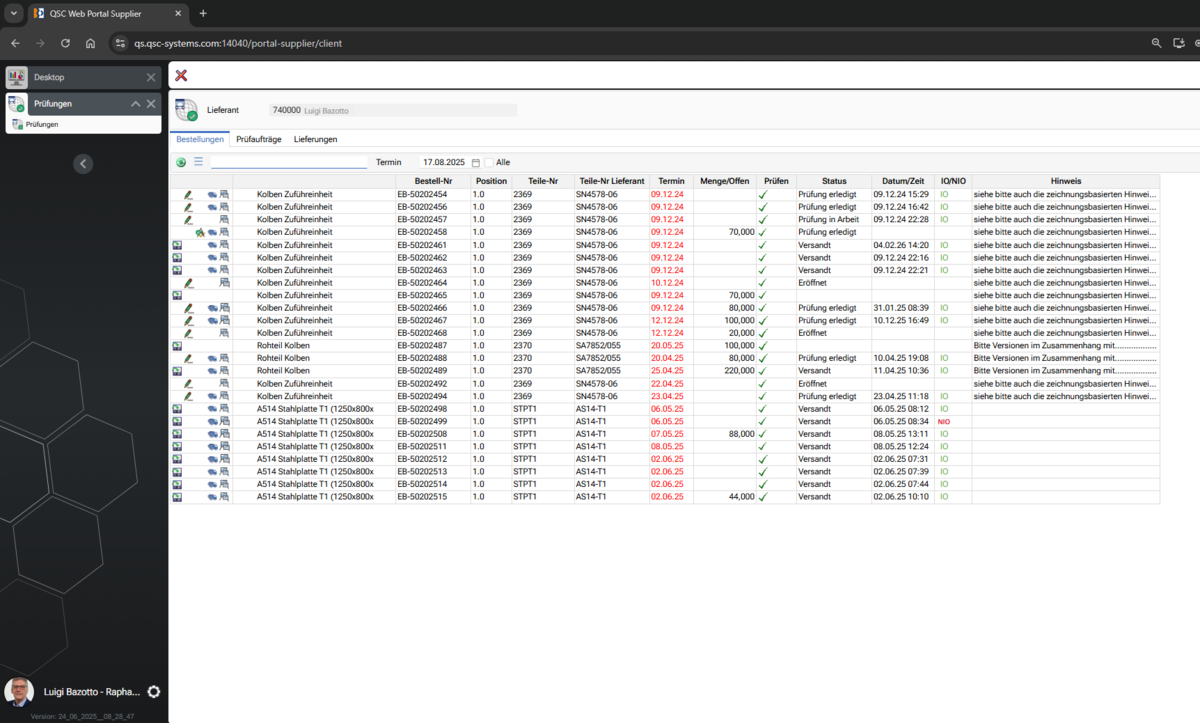Viewport: 1200px width, 723px height.
Task: Collapse the sidebar with left chevron button
Action: 83,164
